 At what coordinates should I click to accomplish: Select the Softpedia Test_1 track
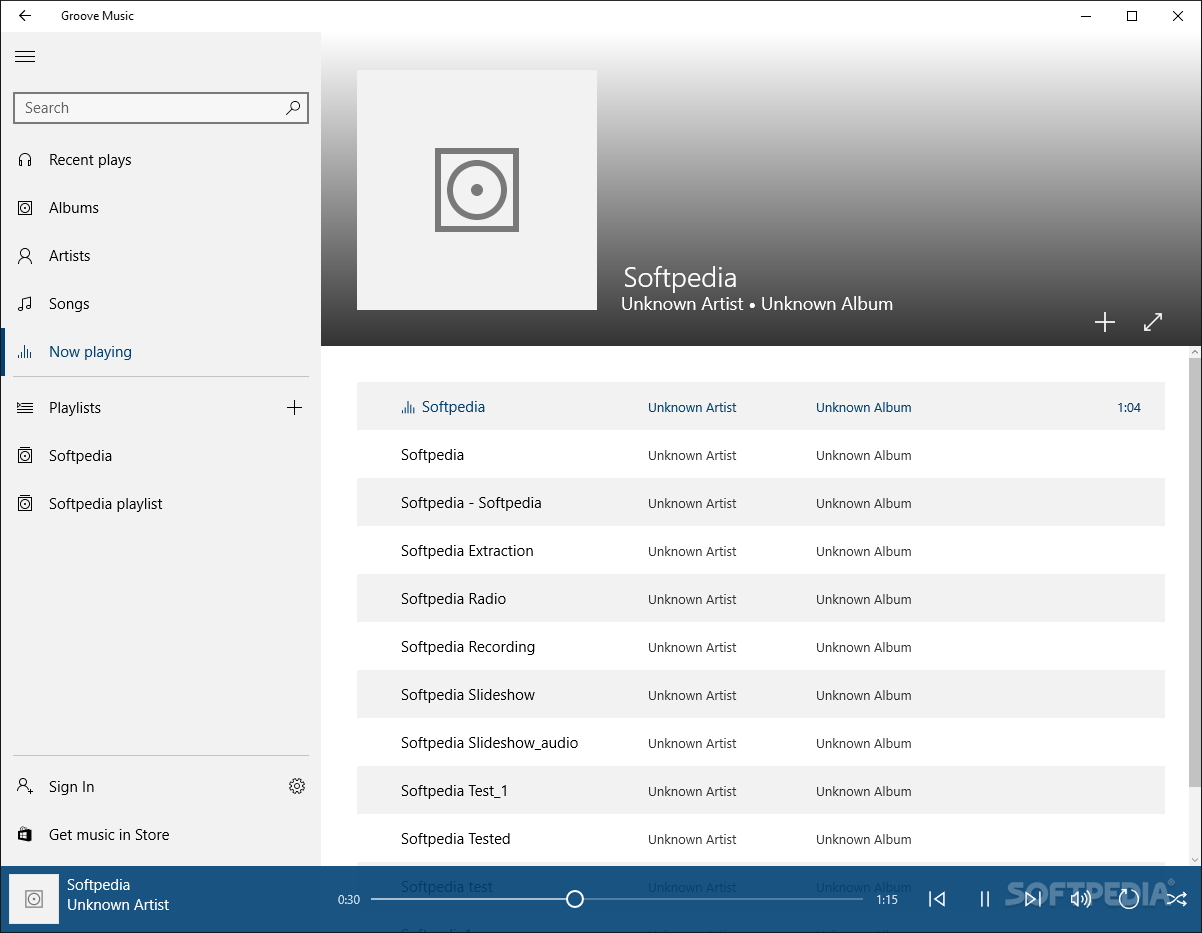coord(761,791)
